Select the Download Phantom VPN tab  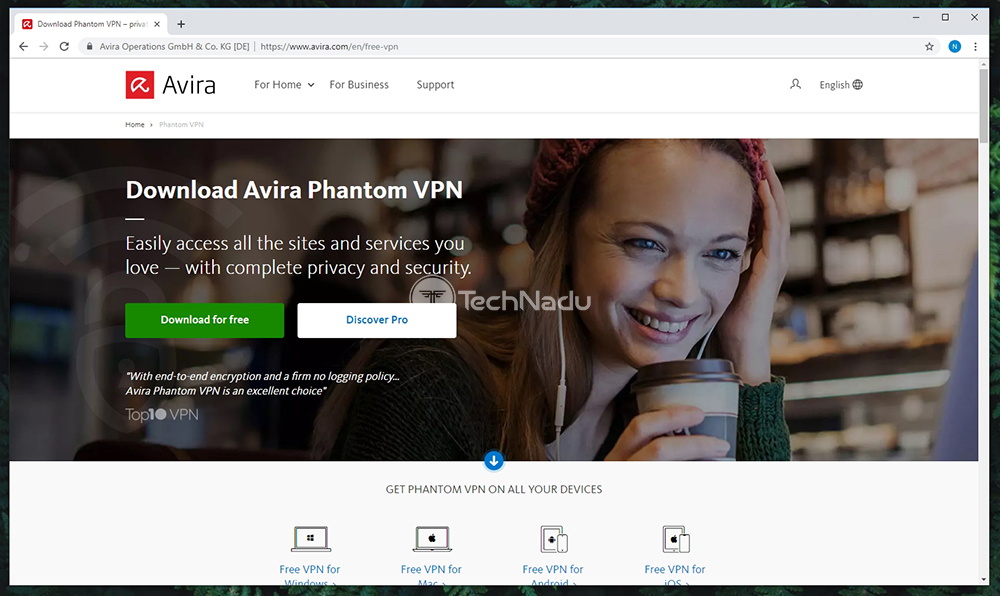tap(91, 24)
